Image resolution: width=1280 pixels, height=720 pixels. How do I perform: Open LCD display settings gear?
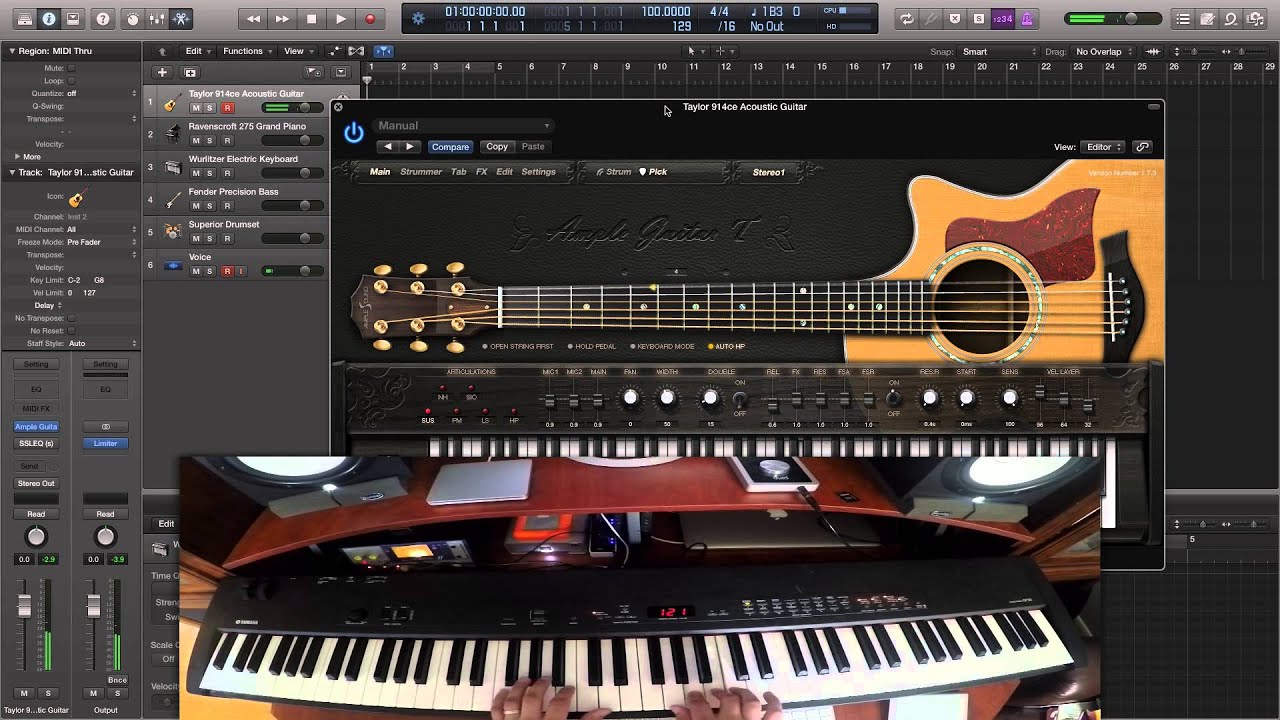tap(418, 19)
